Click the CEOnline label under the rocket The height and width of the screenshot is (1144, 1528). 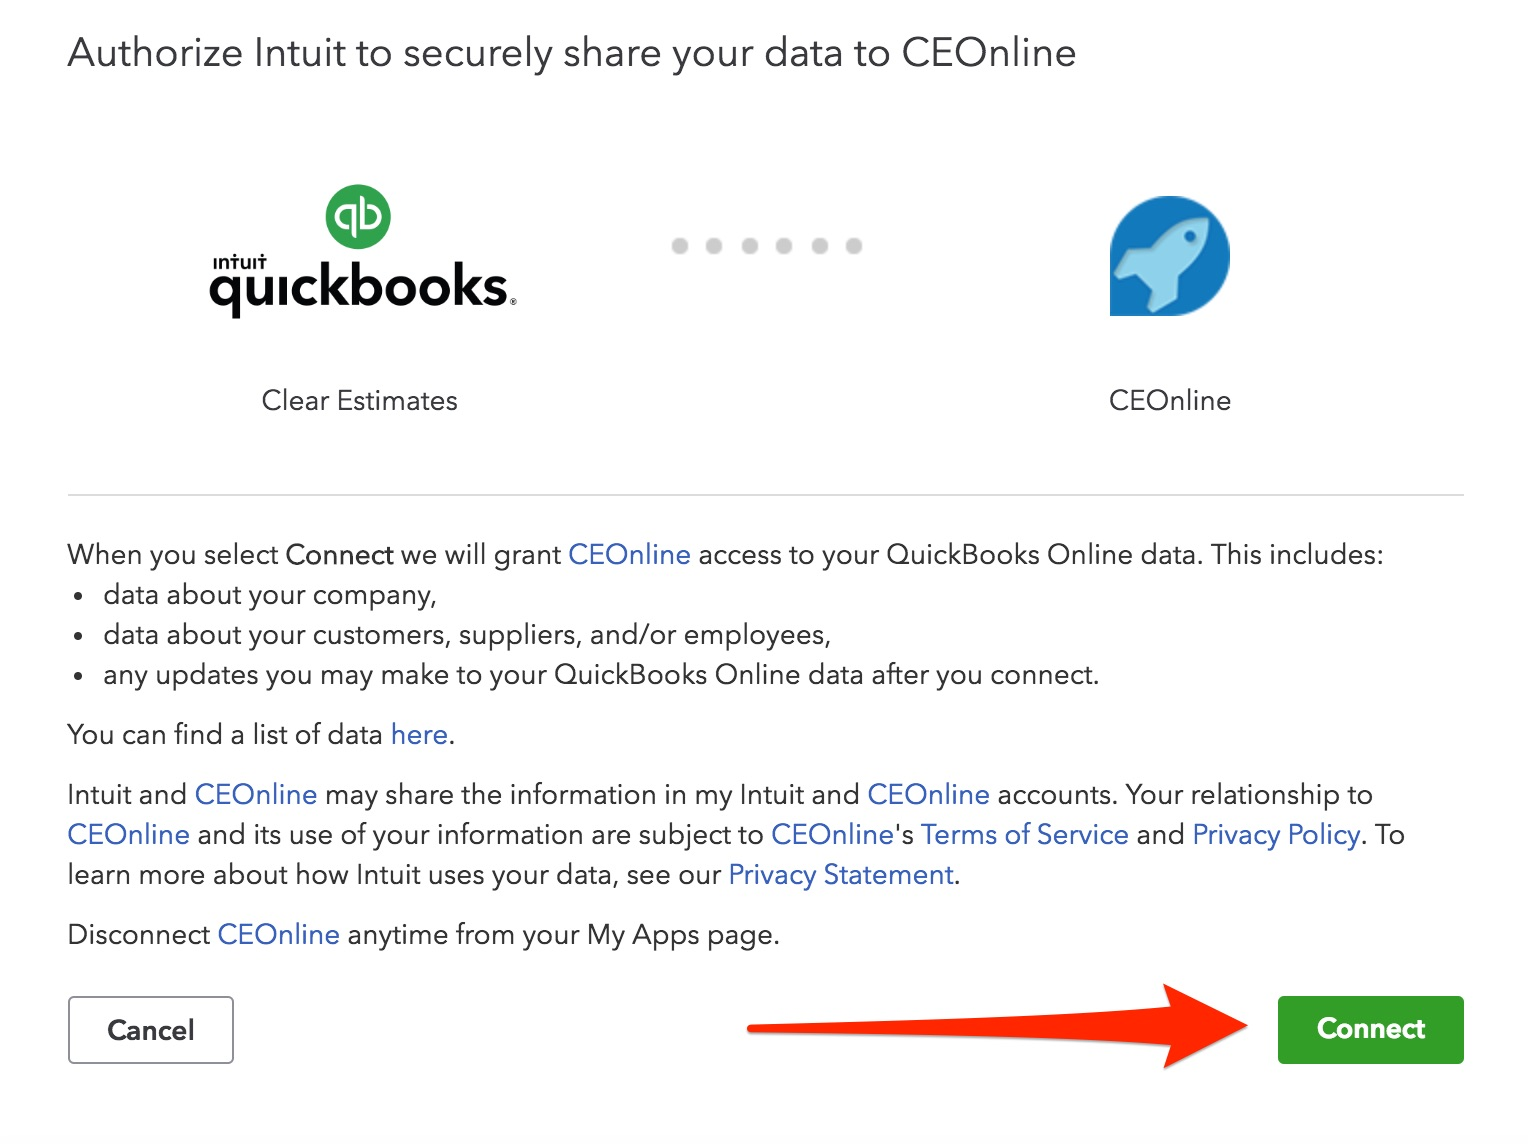(1169, 400)
